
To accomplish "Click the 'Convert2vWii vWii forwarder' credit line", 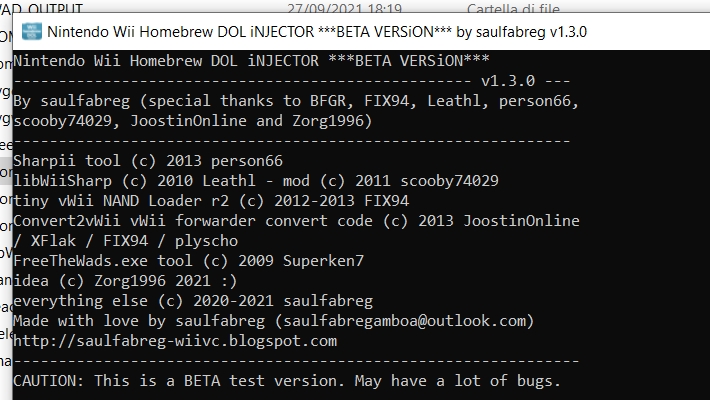I will [x=296, y=221].
